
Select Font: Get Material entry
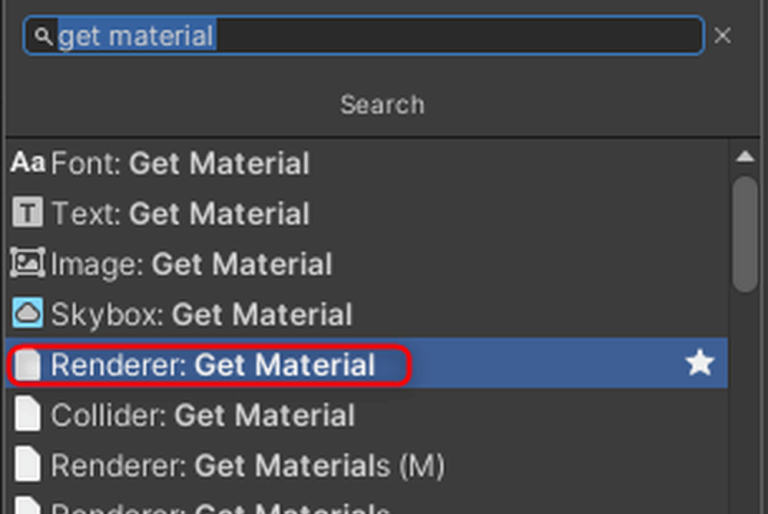tap(180, 163)
